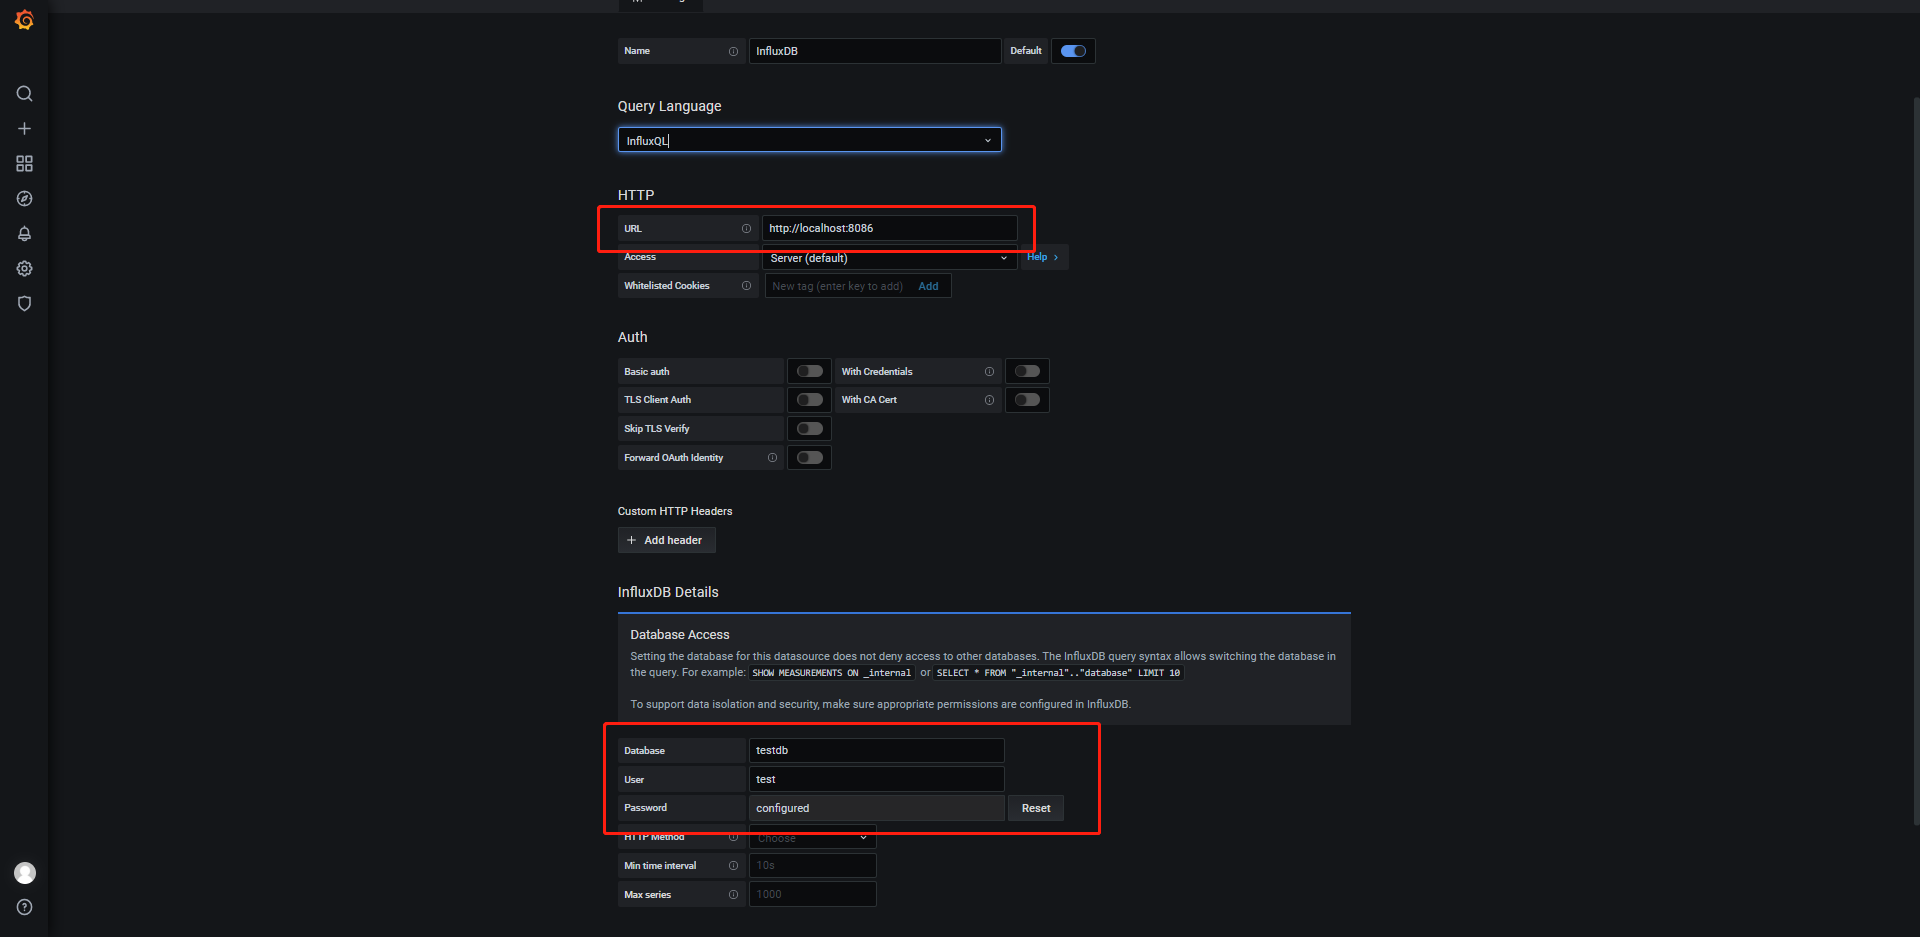The height and width of the screenshot is (937, 1920).
Task: Show info tooltip for Whitelisted Cookies
Action: pyautogui.click(x=746, y=286)
